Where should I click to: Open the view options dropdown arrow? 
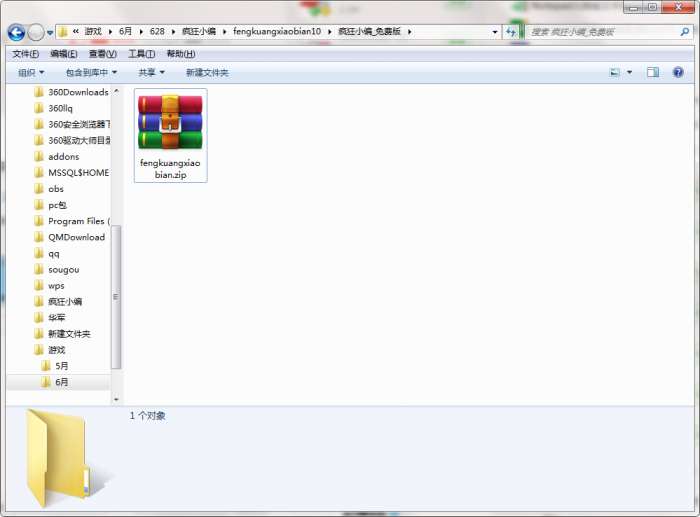point(629,72)
